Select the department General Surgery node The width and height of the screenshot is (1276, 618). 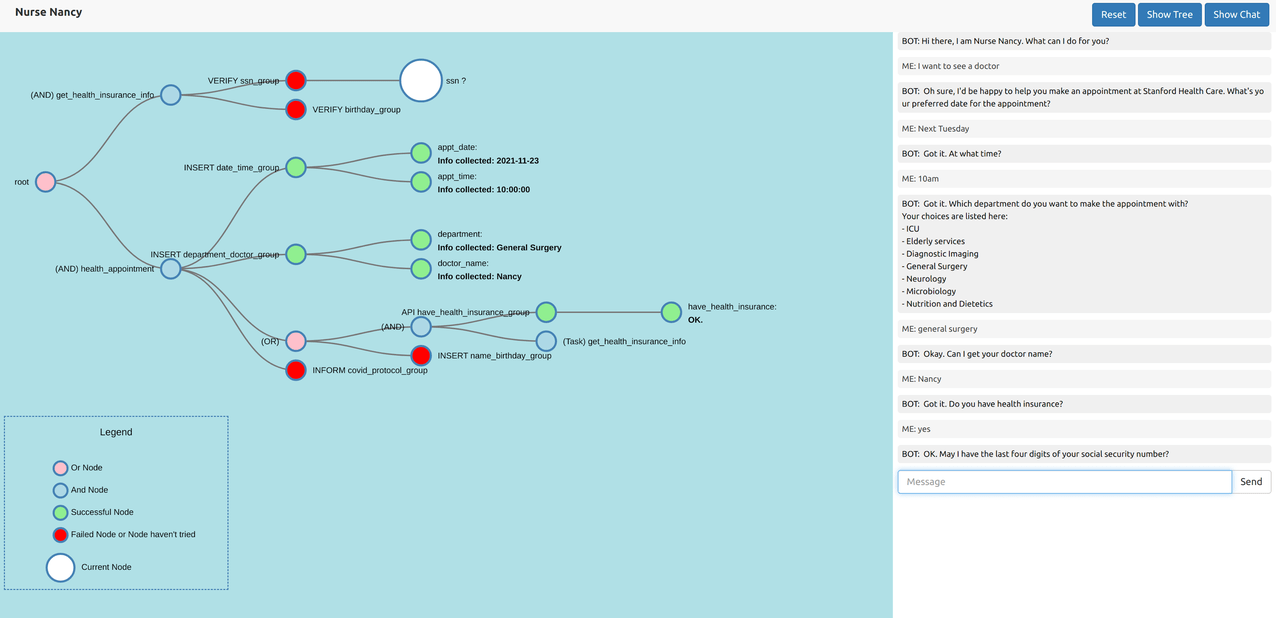(421, 240)
